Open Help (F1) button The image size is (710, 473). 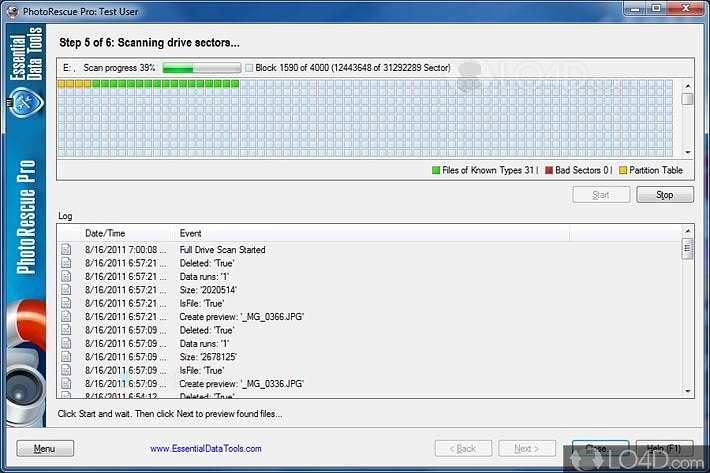point(664,449)
